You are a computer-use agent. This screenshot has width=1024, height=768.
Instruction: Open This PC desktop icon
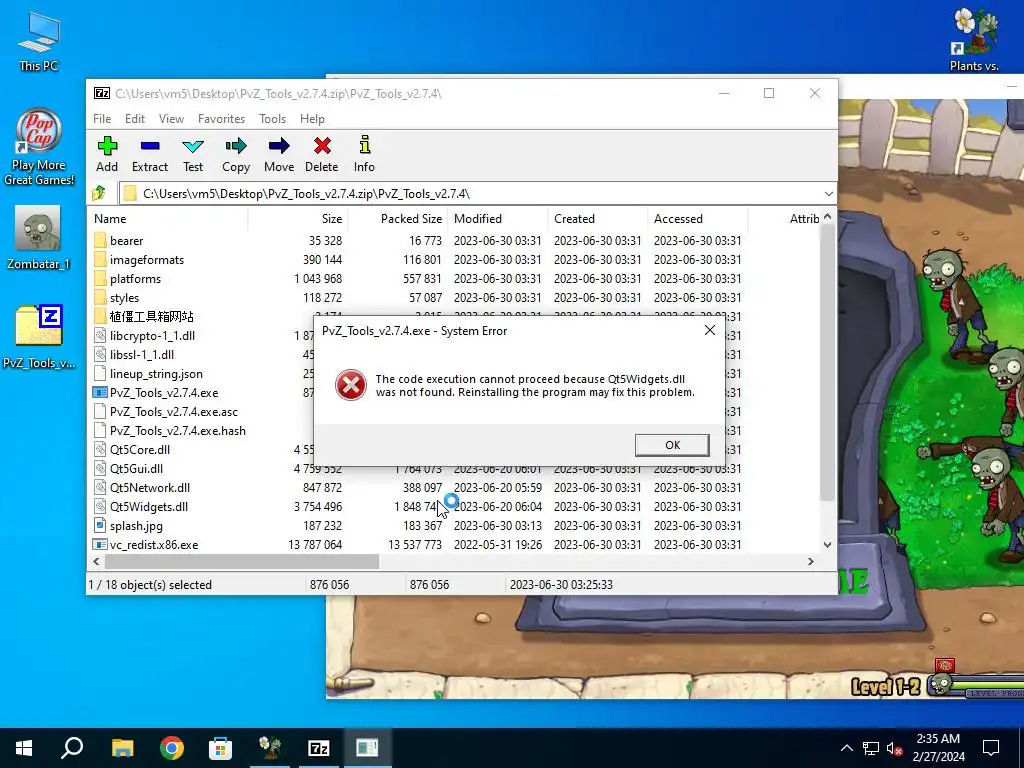39,42
